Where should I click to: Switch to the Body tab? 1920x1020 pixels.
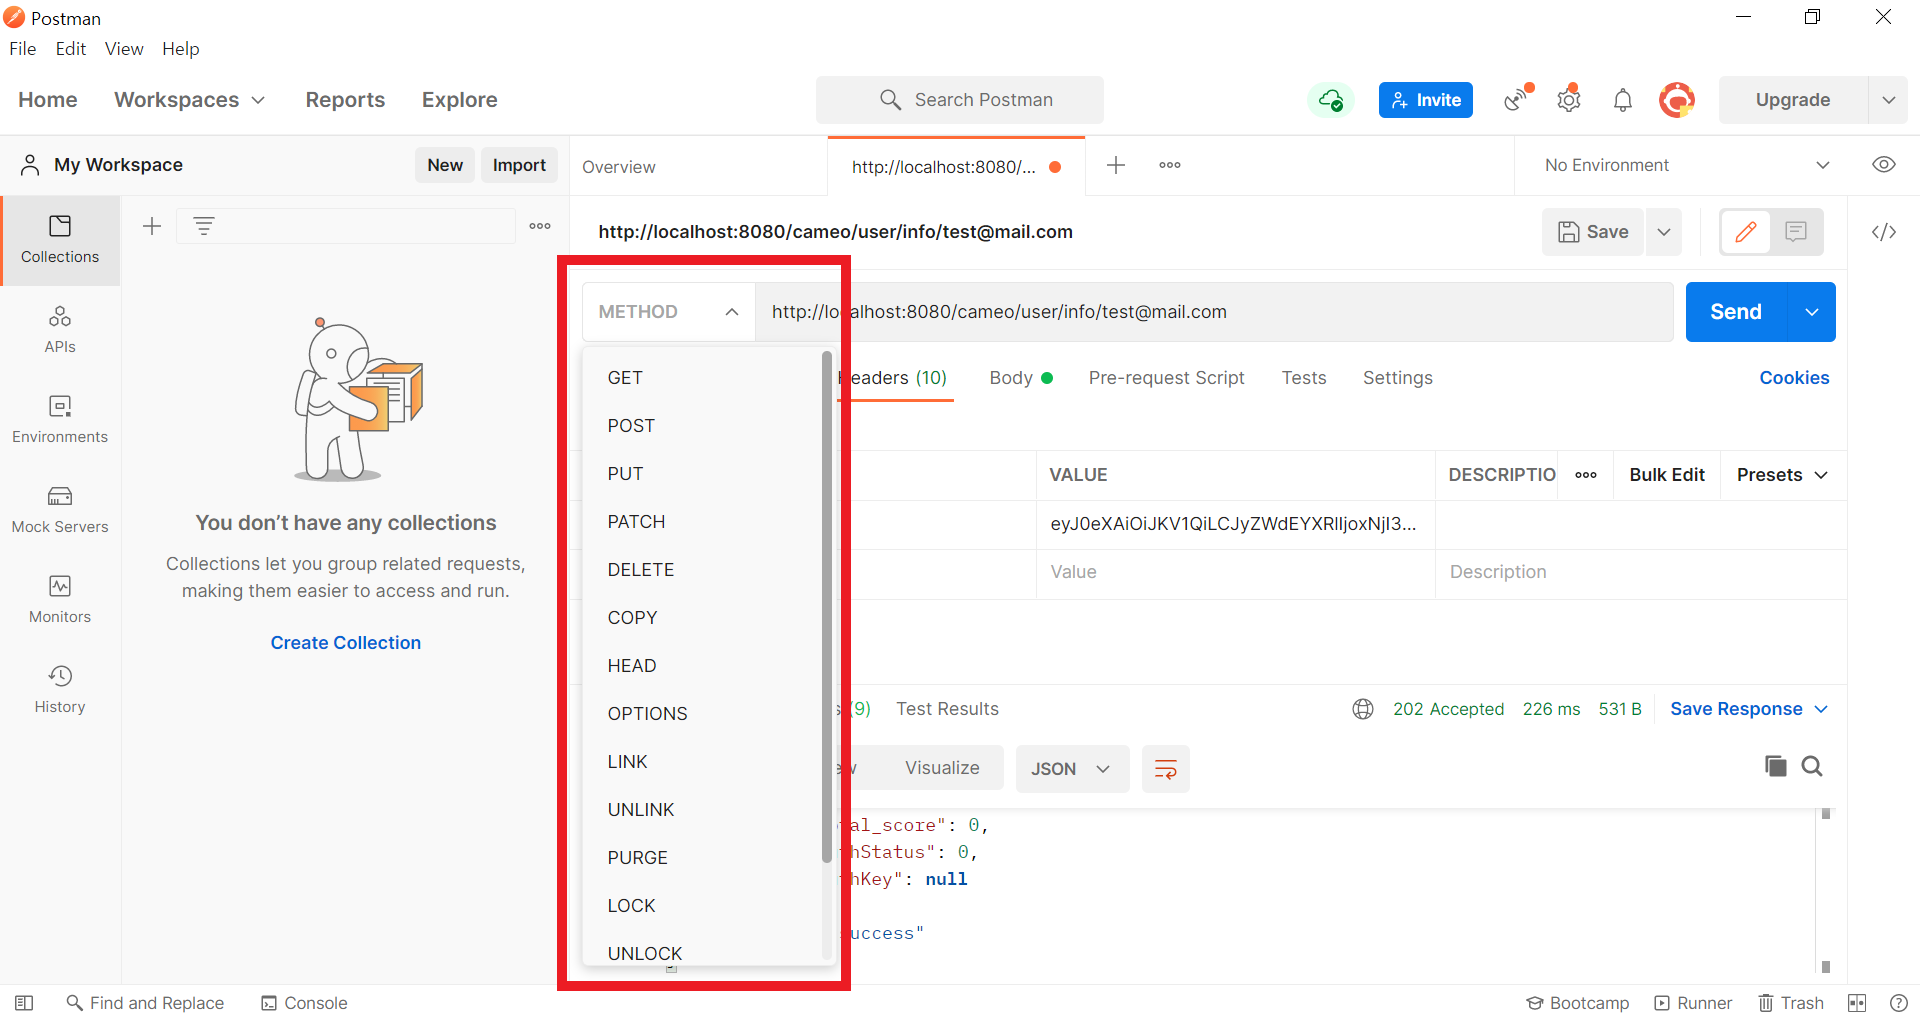coord(1020,378)
